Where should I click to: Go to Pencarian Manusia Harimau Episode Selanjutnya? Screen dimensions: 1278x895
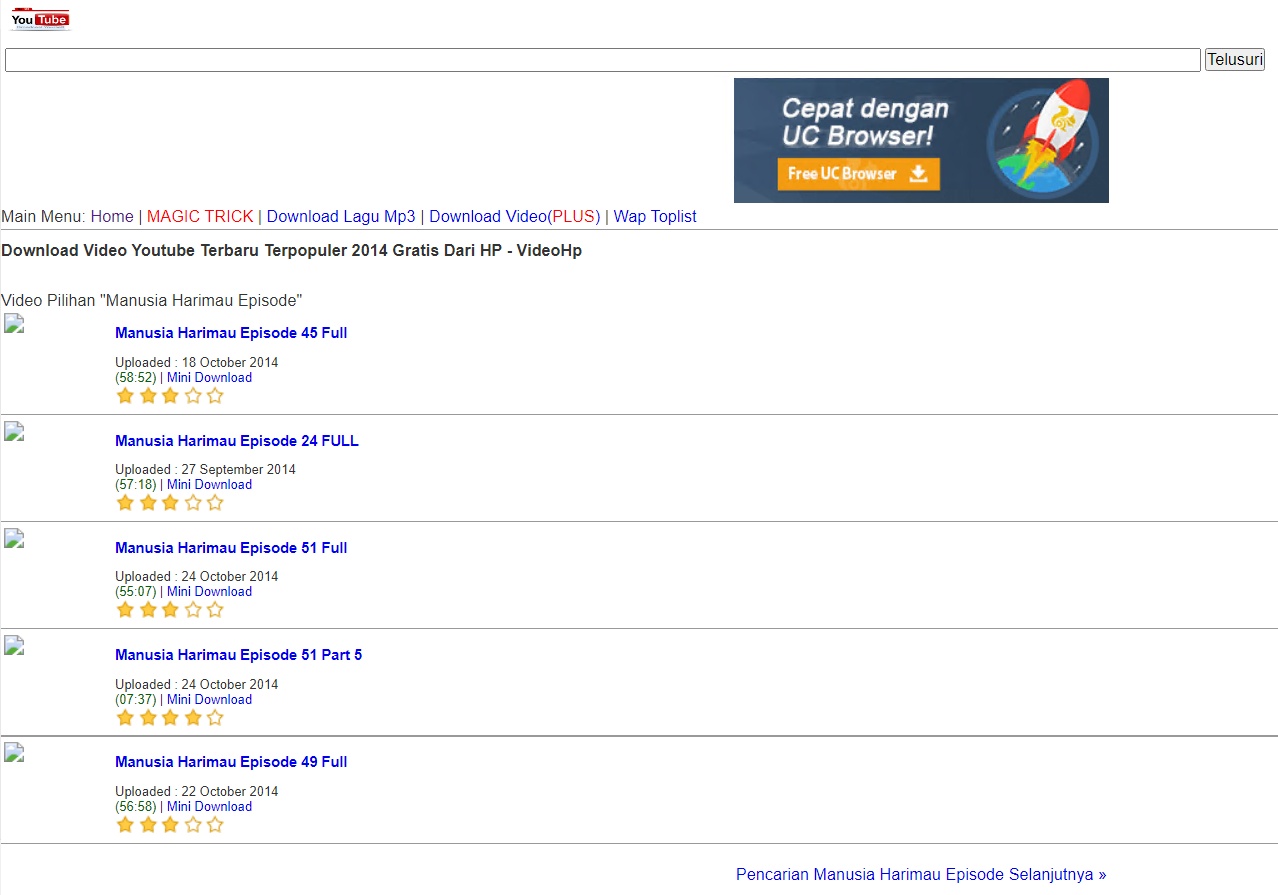tap(920, 874)
